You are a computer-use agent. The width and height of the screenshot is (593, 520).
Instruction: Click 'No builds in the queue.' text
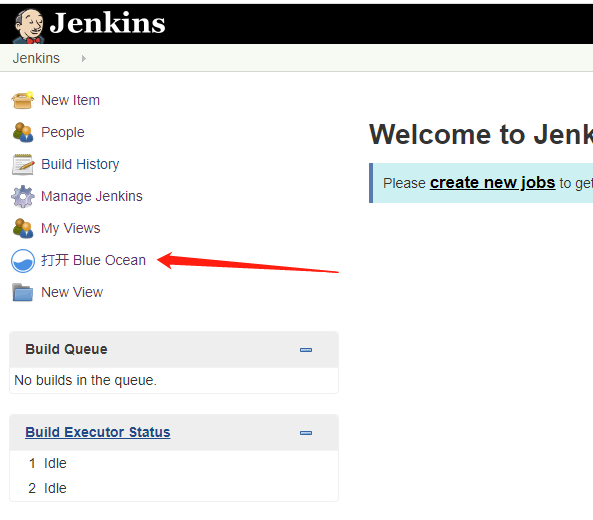tap(85, 380)
